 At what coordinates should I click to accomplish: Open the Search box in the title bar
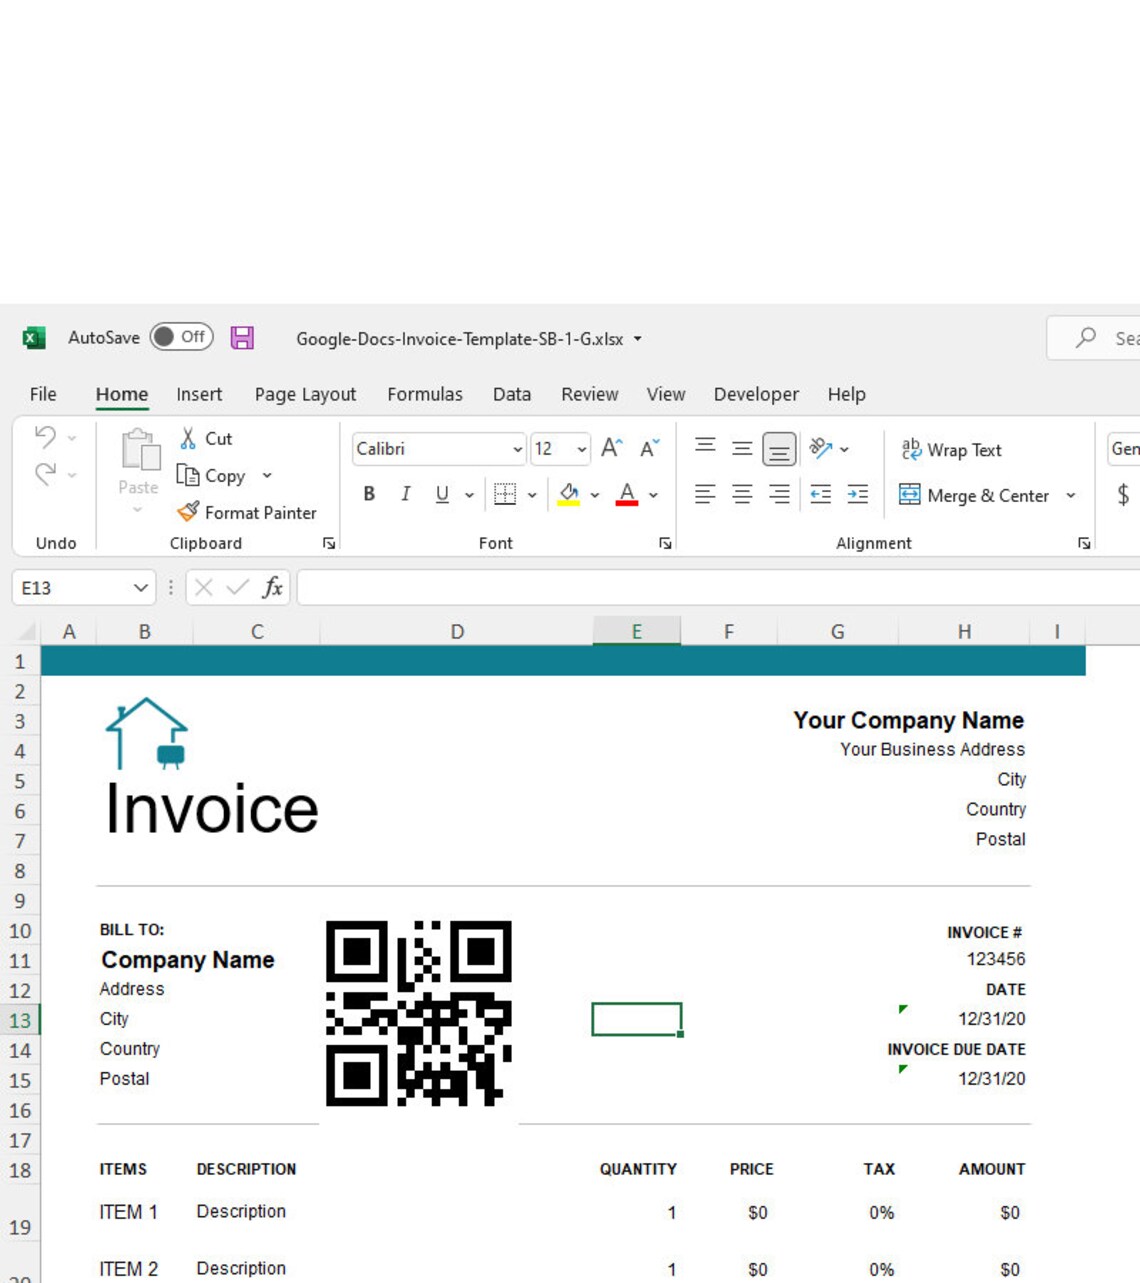(1090, 338)
